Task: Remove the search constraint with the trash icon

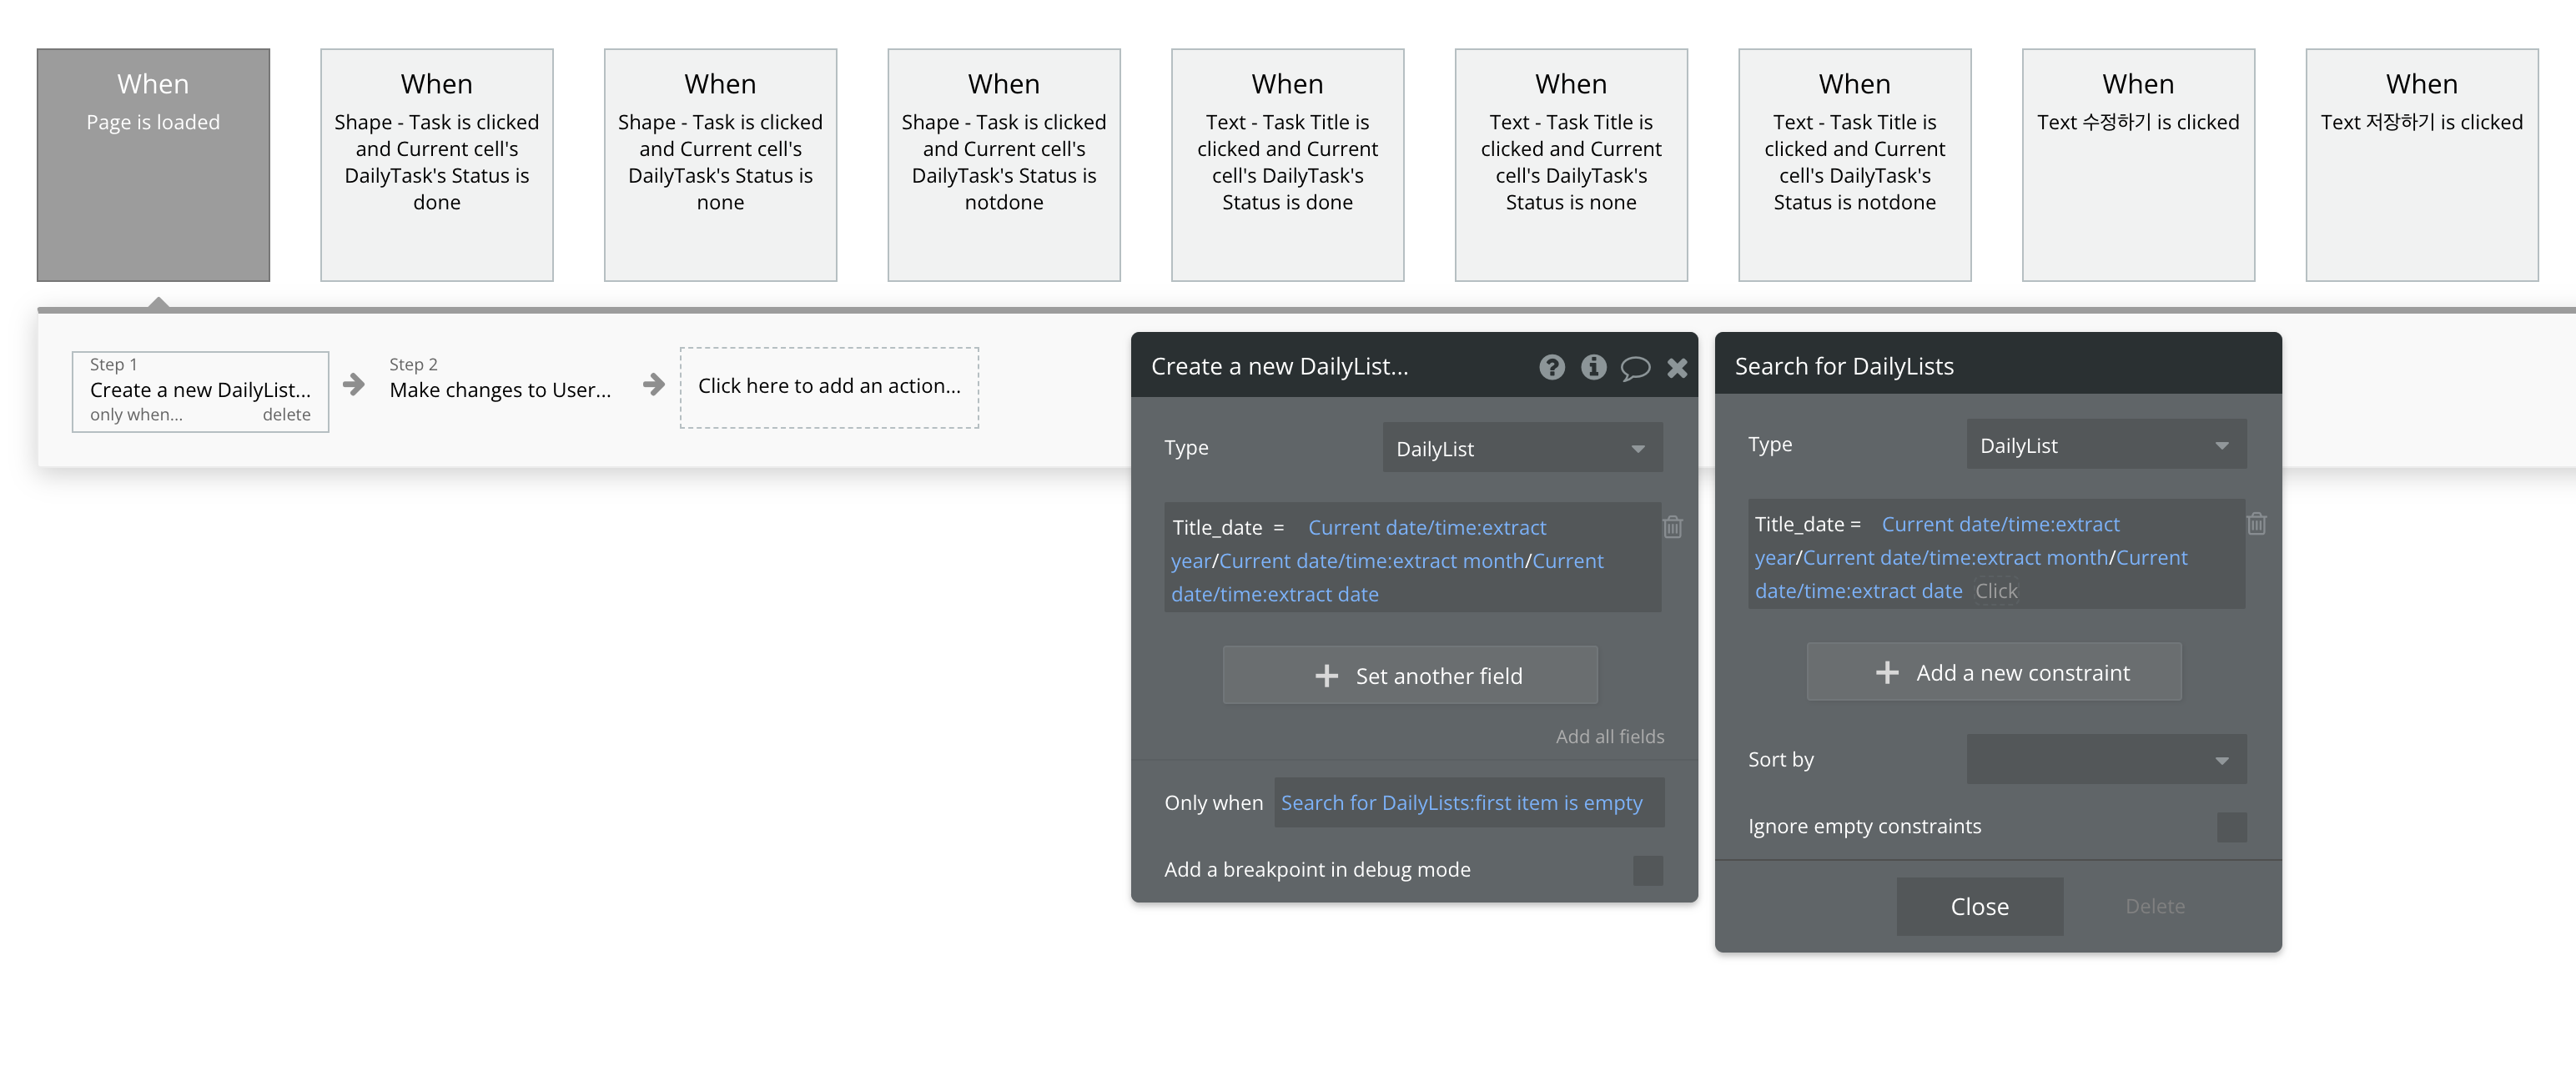Action: pyautogui.click(x=2256, y=523)
